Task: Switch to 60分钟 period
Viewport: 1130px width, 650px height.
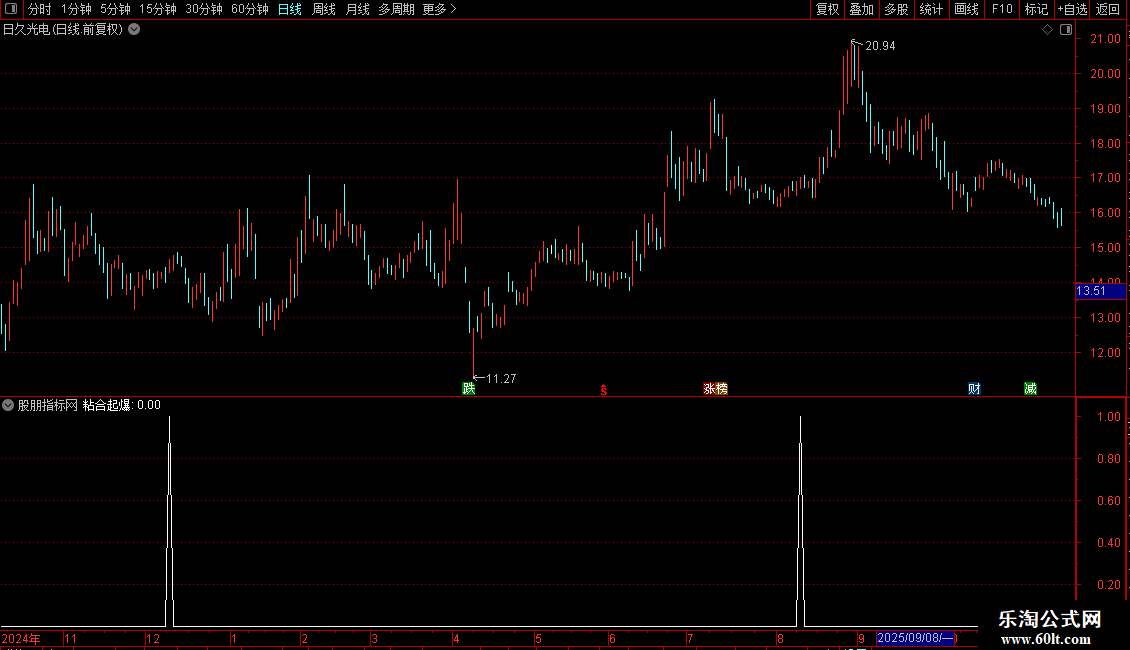Action: pyautogui.click(x=250, y=9)
